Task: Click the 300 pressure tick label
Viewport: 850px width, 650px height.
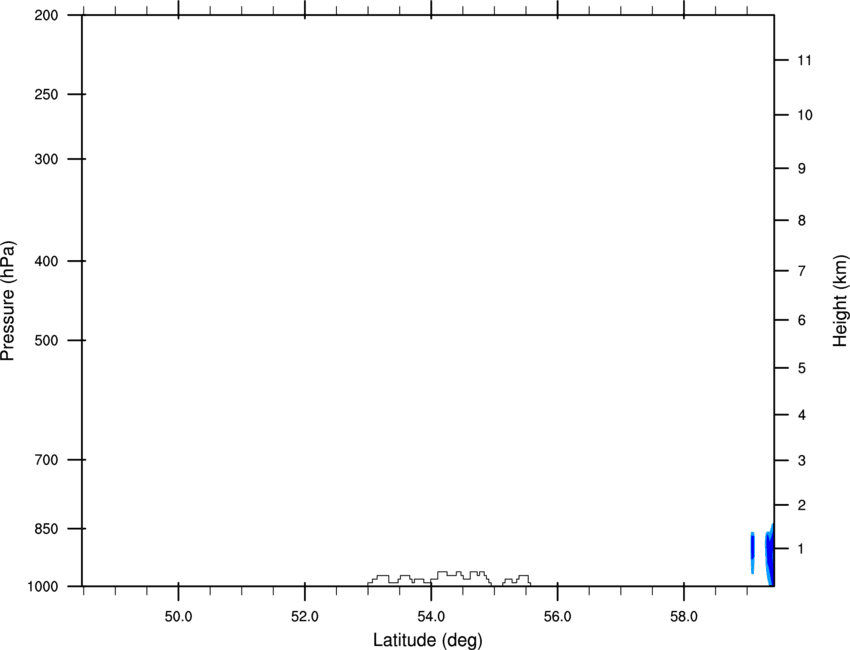Action: [46, 159]
